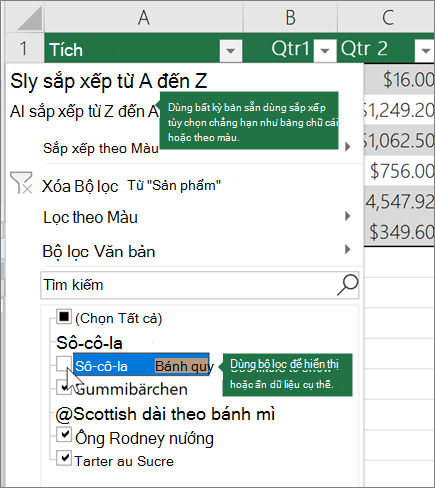Click the select-all corner triangle
The width and height of the screenshot is (435, 488).
[x=29, y=19]
